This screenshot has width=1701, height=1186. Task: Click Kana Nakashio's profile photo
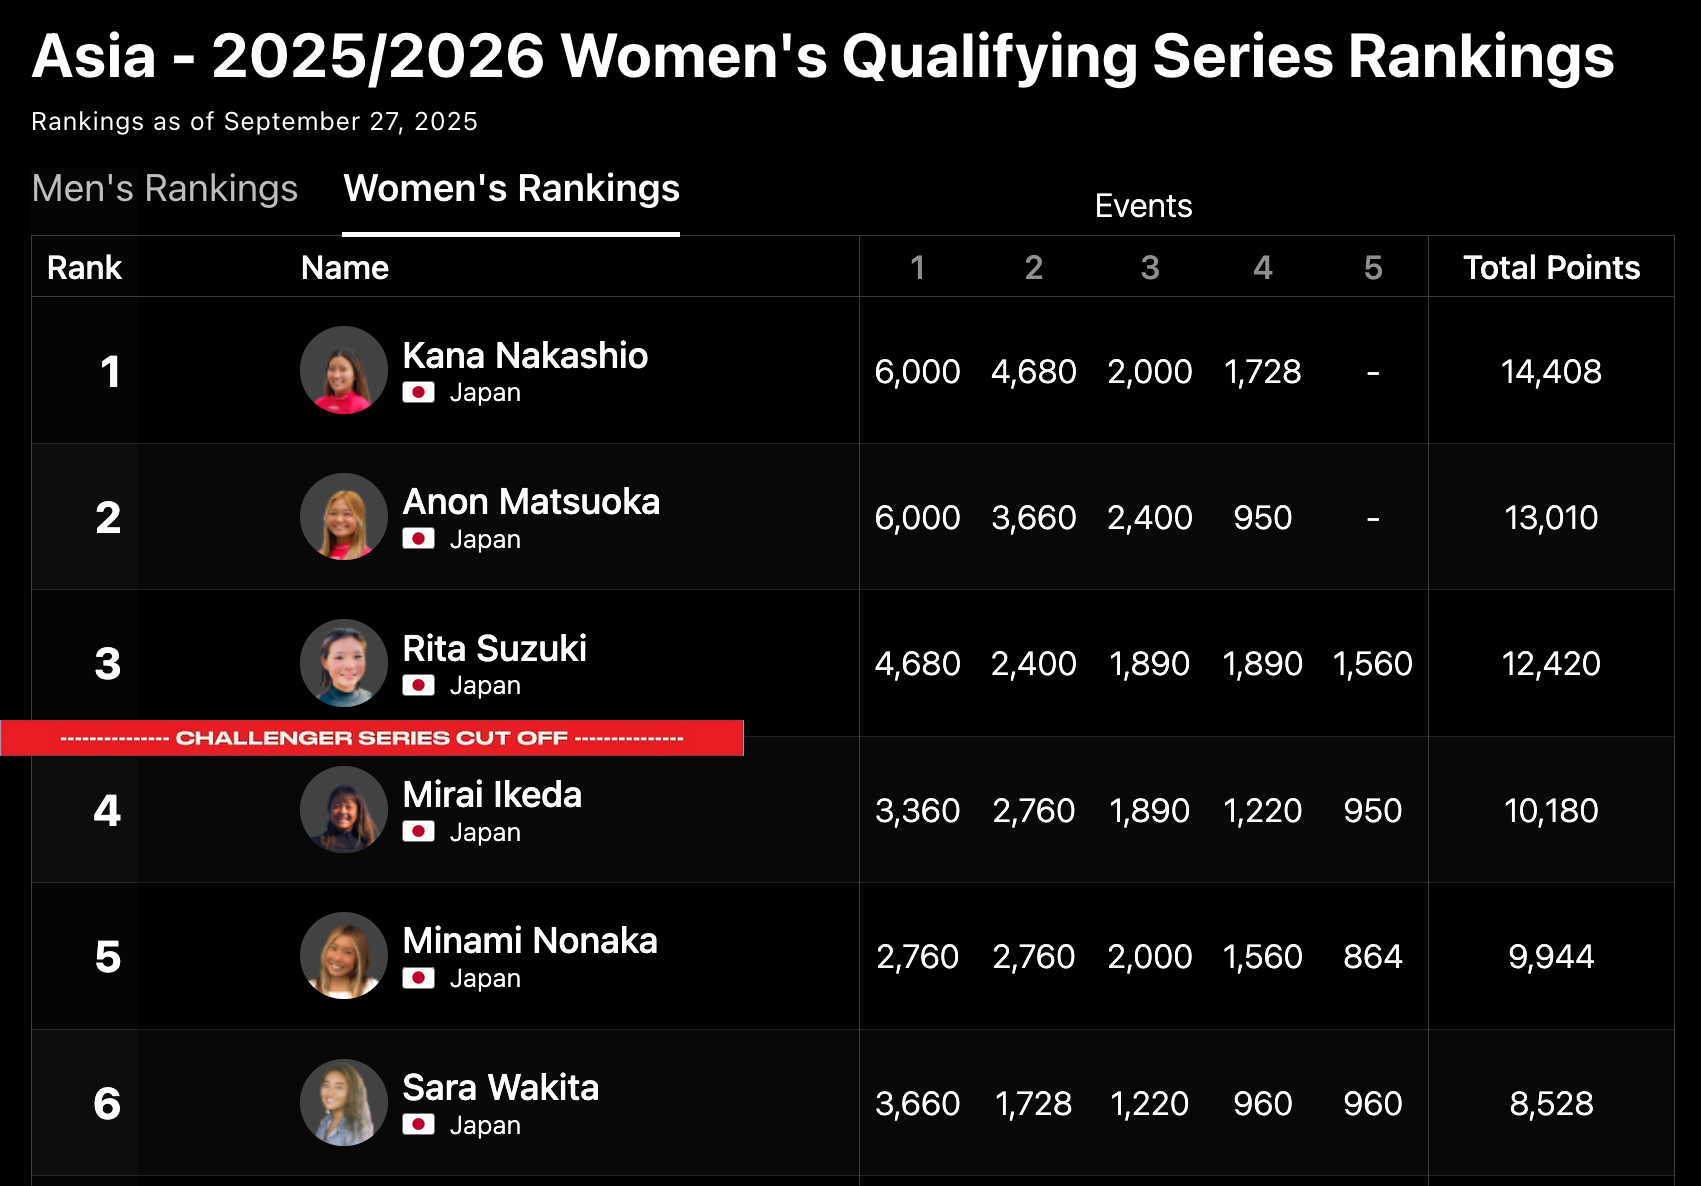coord(343,370)
